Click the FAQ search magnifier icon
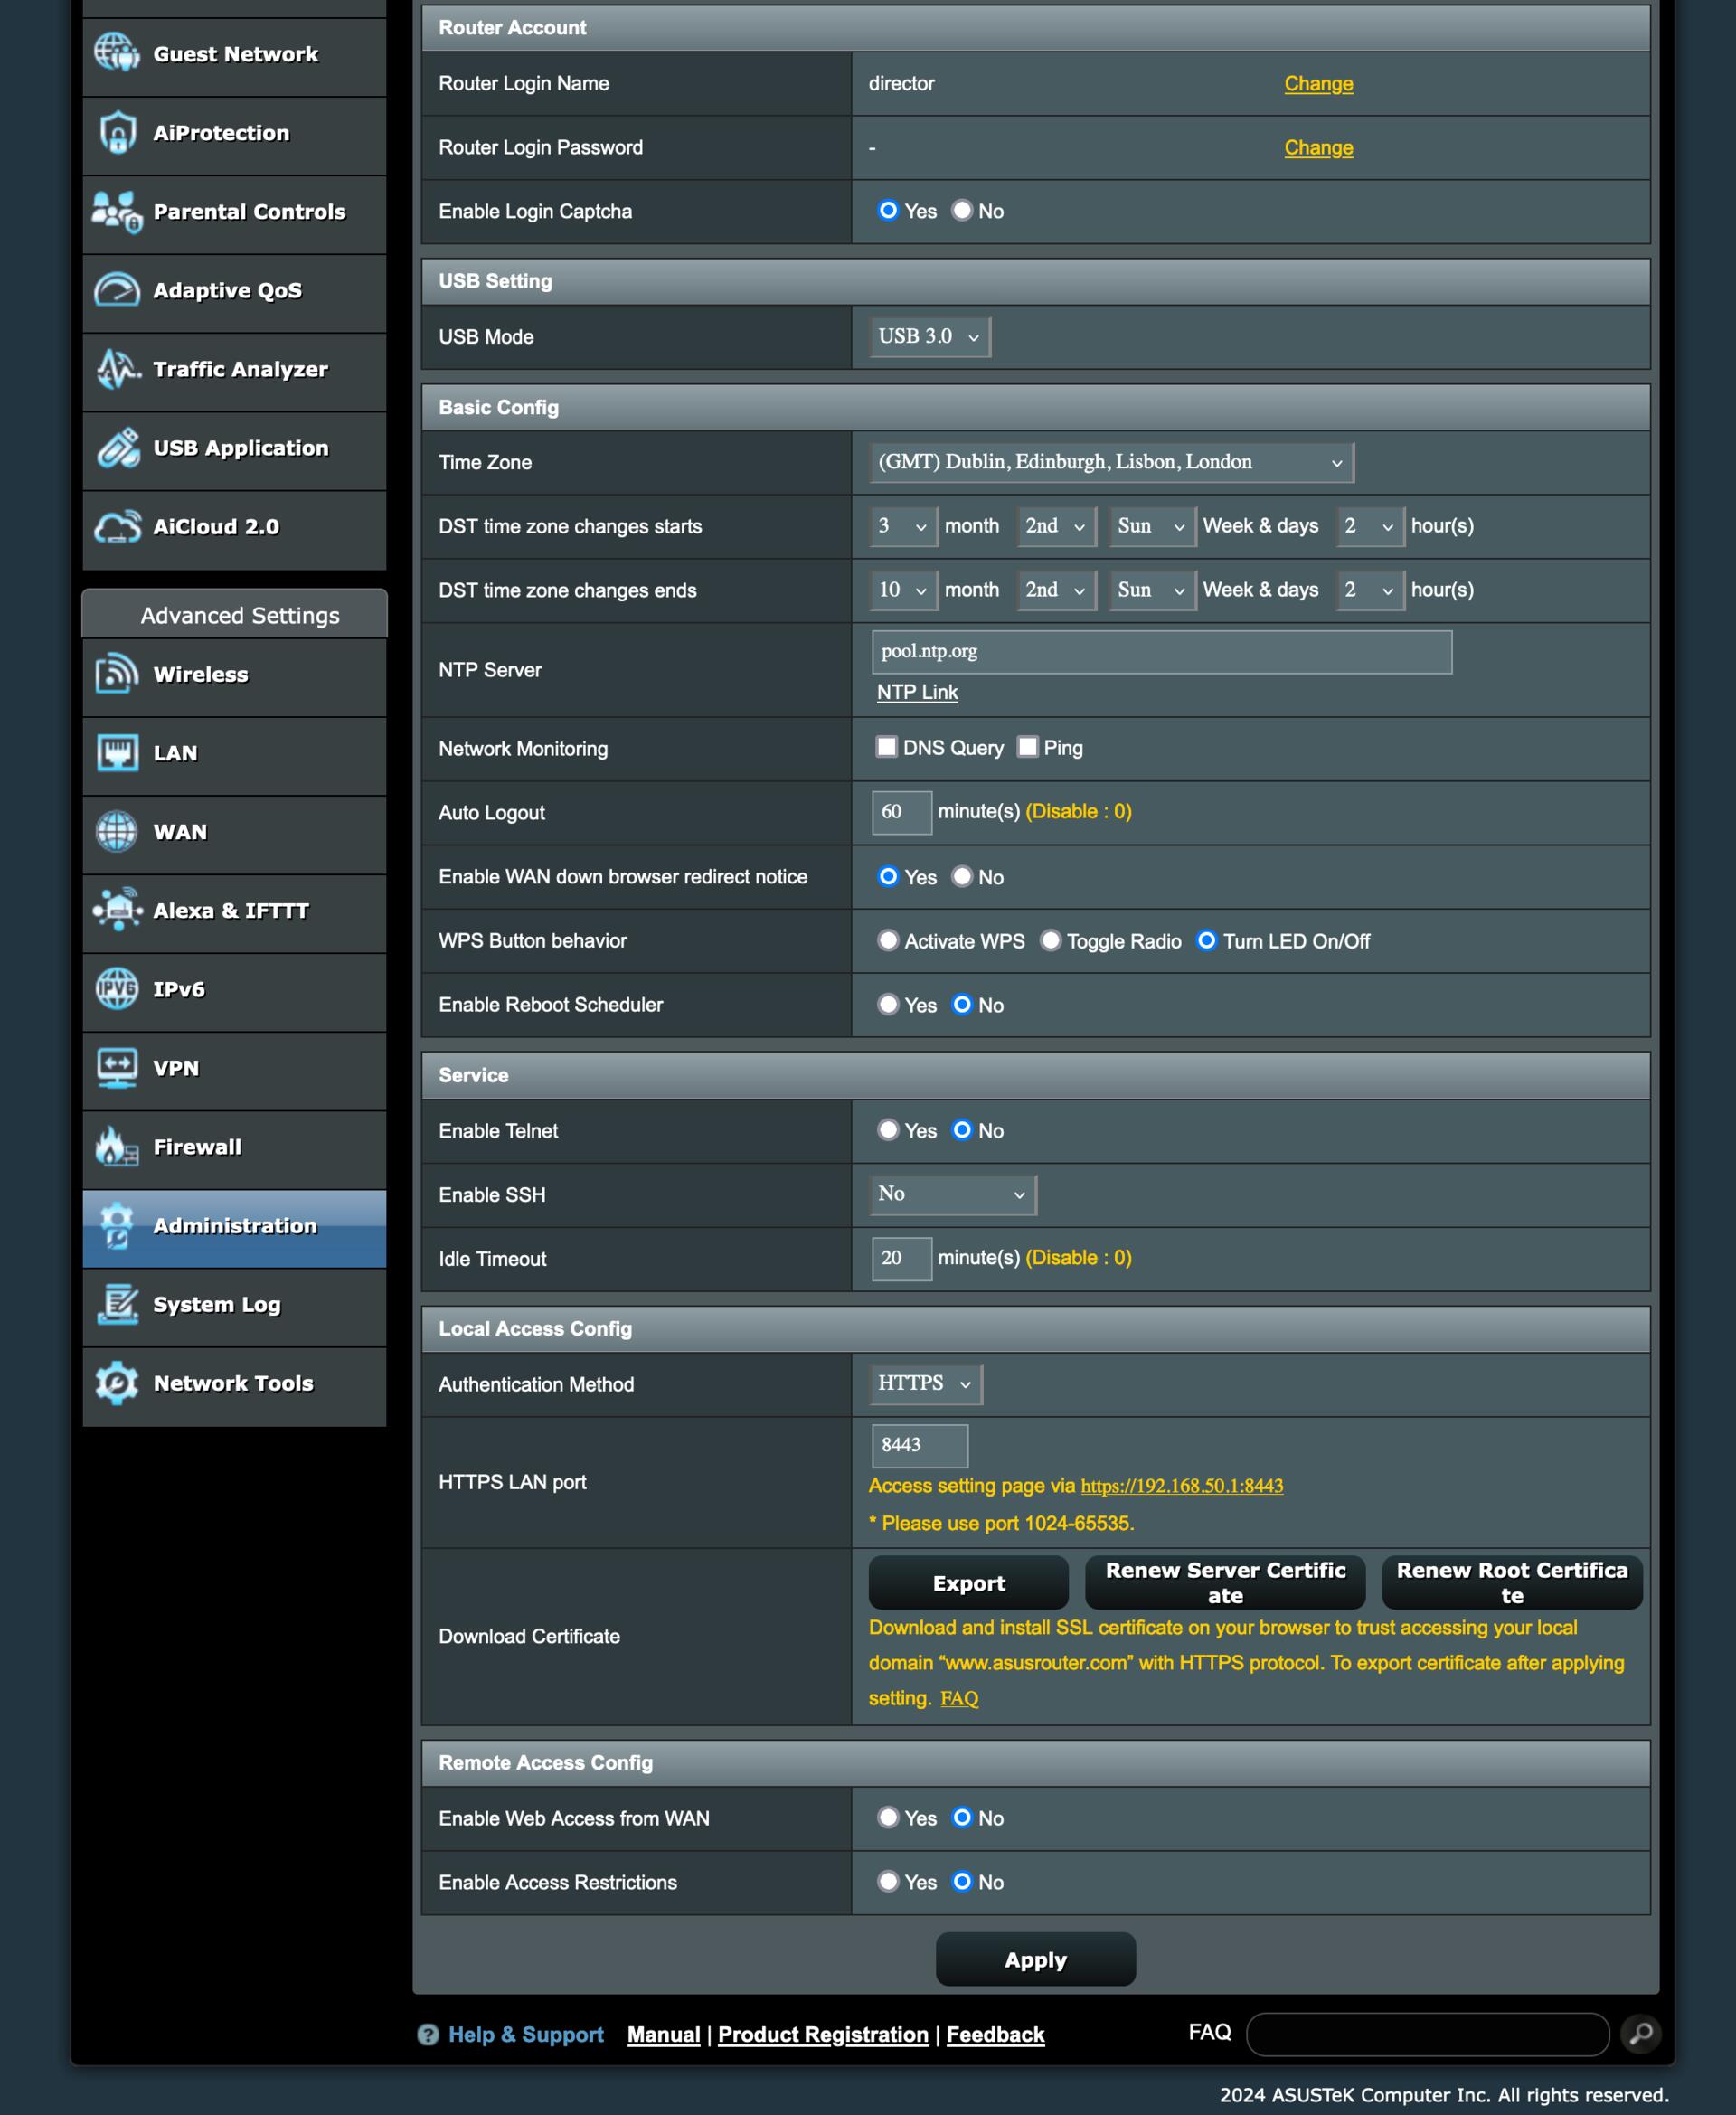The height and width of the screenshot is (2115, 1736). [x=1640, y=2033]
